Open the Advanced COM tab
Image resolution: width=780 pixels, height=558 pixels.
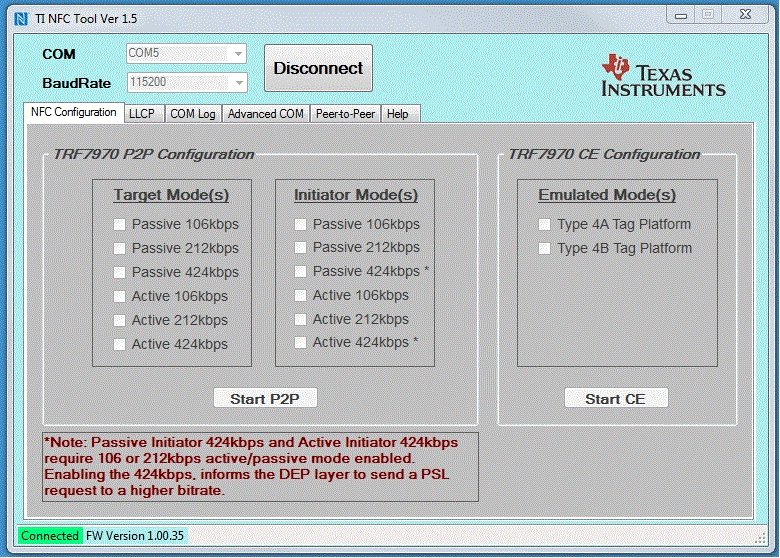point(266,114)
